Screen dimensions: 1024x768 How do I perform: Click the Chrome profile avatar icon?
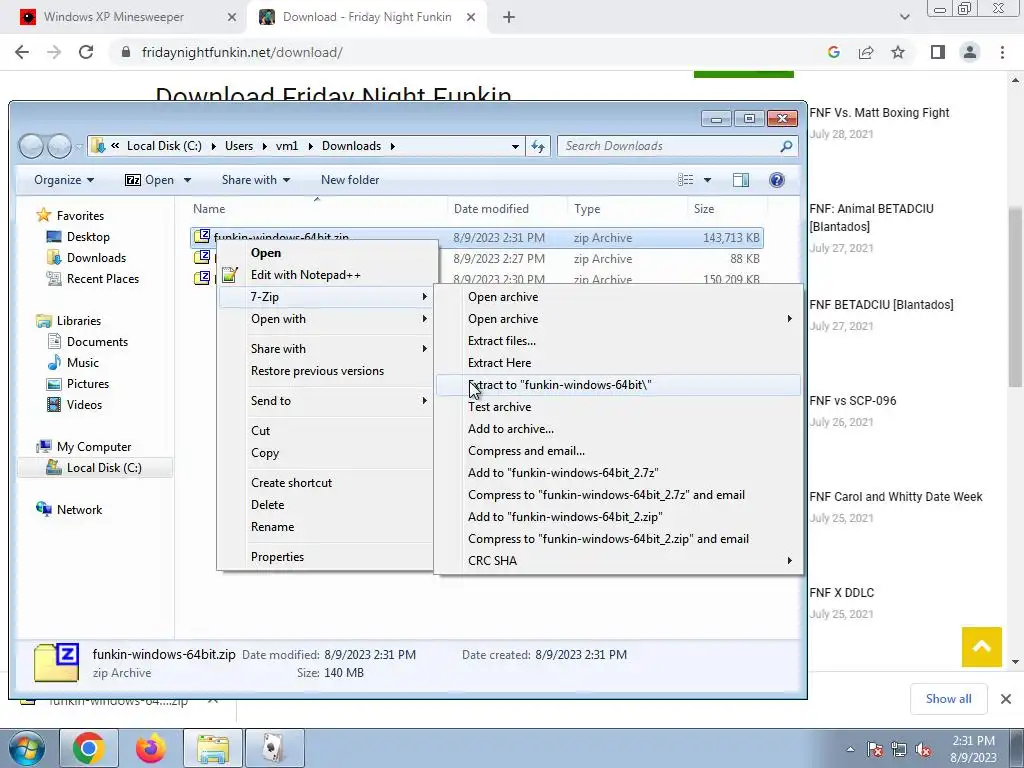pyautogui.click(x=970, y=52)
